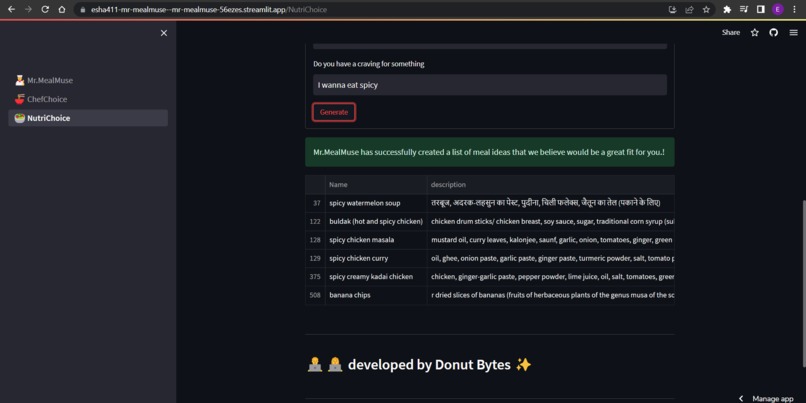Open the ChefChoice page
Screen dimensions: 806x403
pyautogui.click(x=88, y=99)
